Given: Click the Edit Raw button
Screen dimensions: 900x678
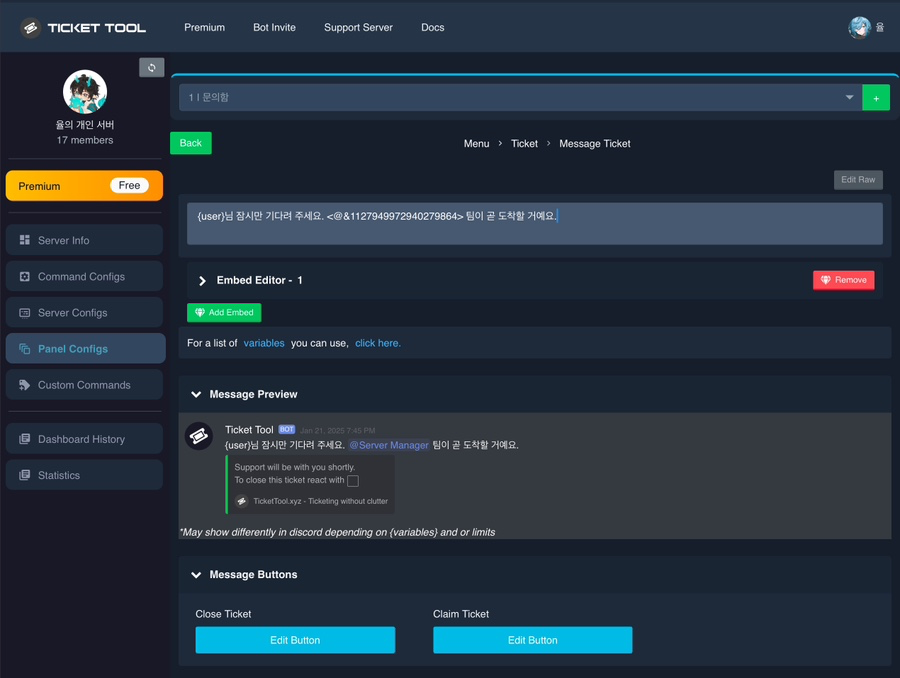Looking at the screenshot, I should [858, 180].
